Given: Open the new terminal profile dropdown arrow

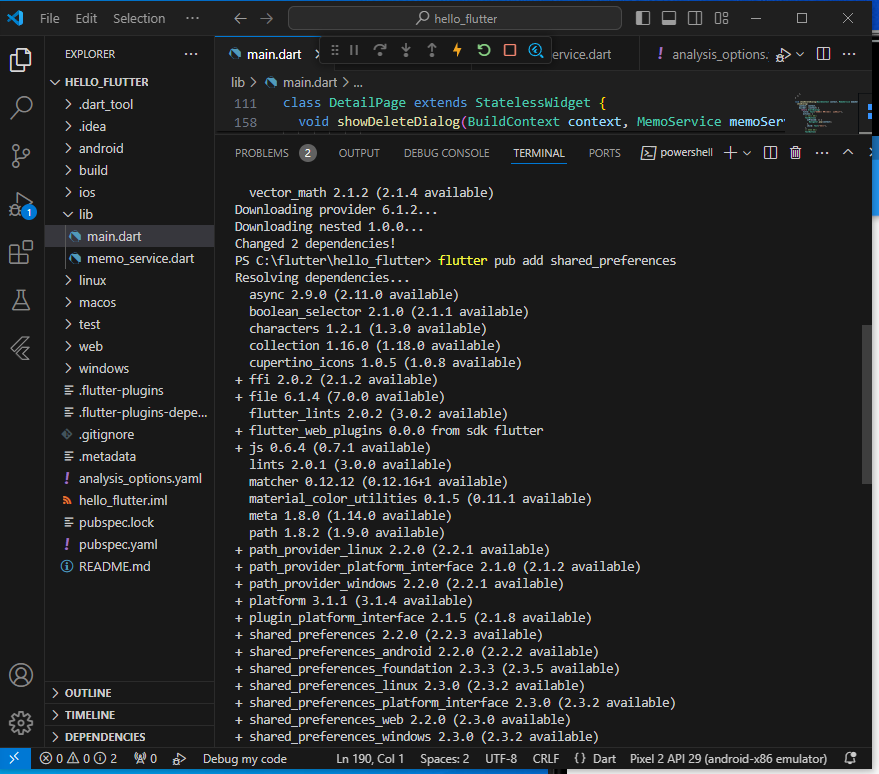Looking at the screenshot, I should (747, 152).
